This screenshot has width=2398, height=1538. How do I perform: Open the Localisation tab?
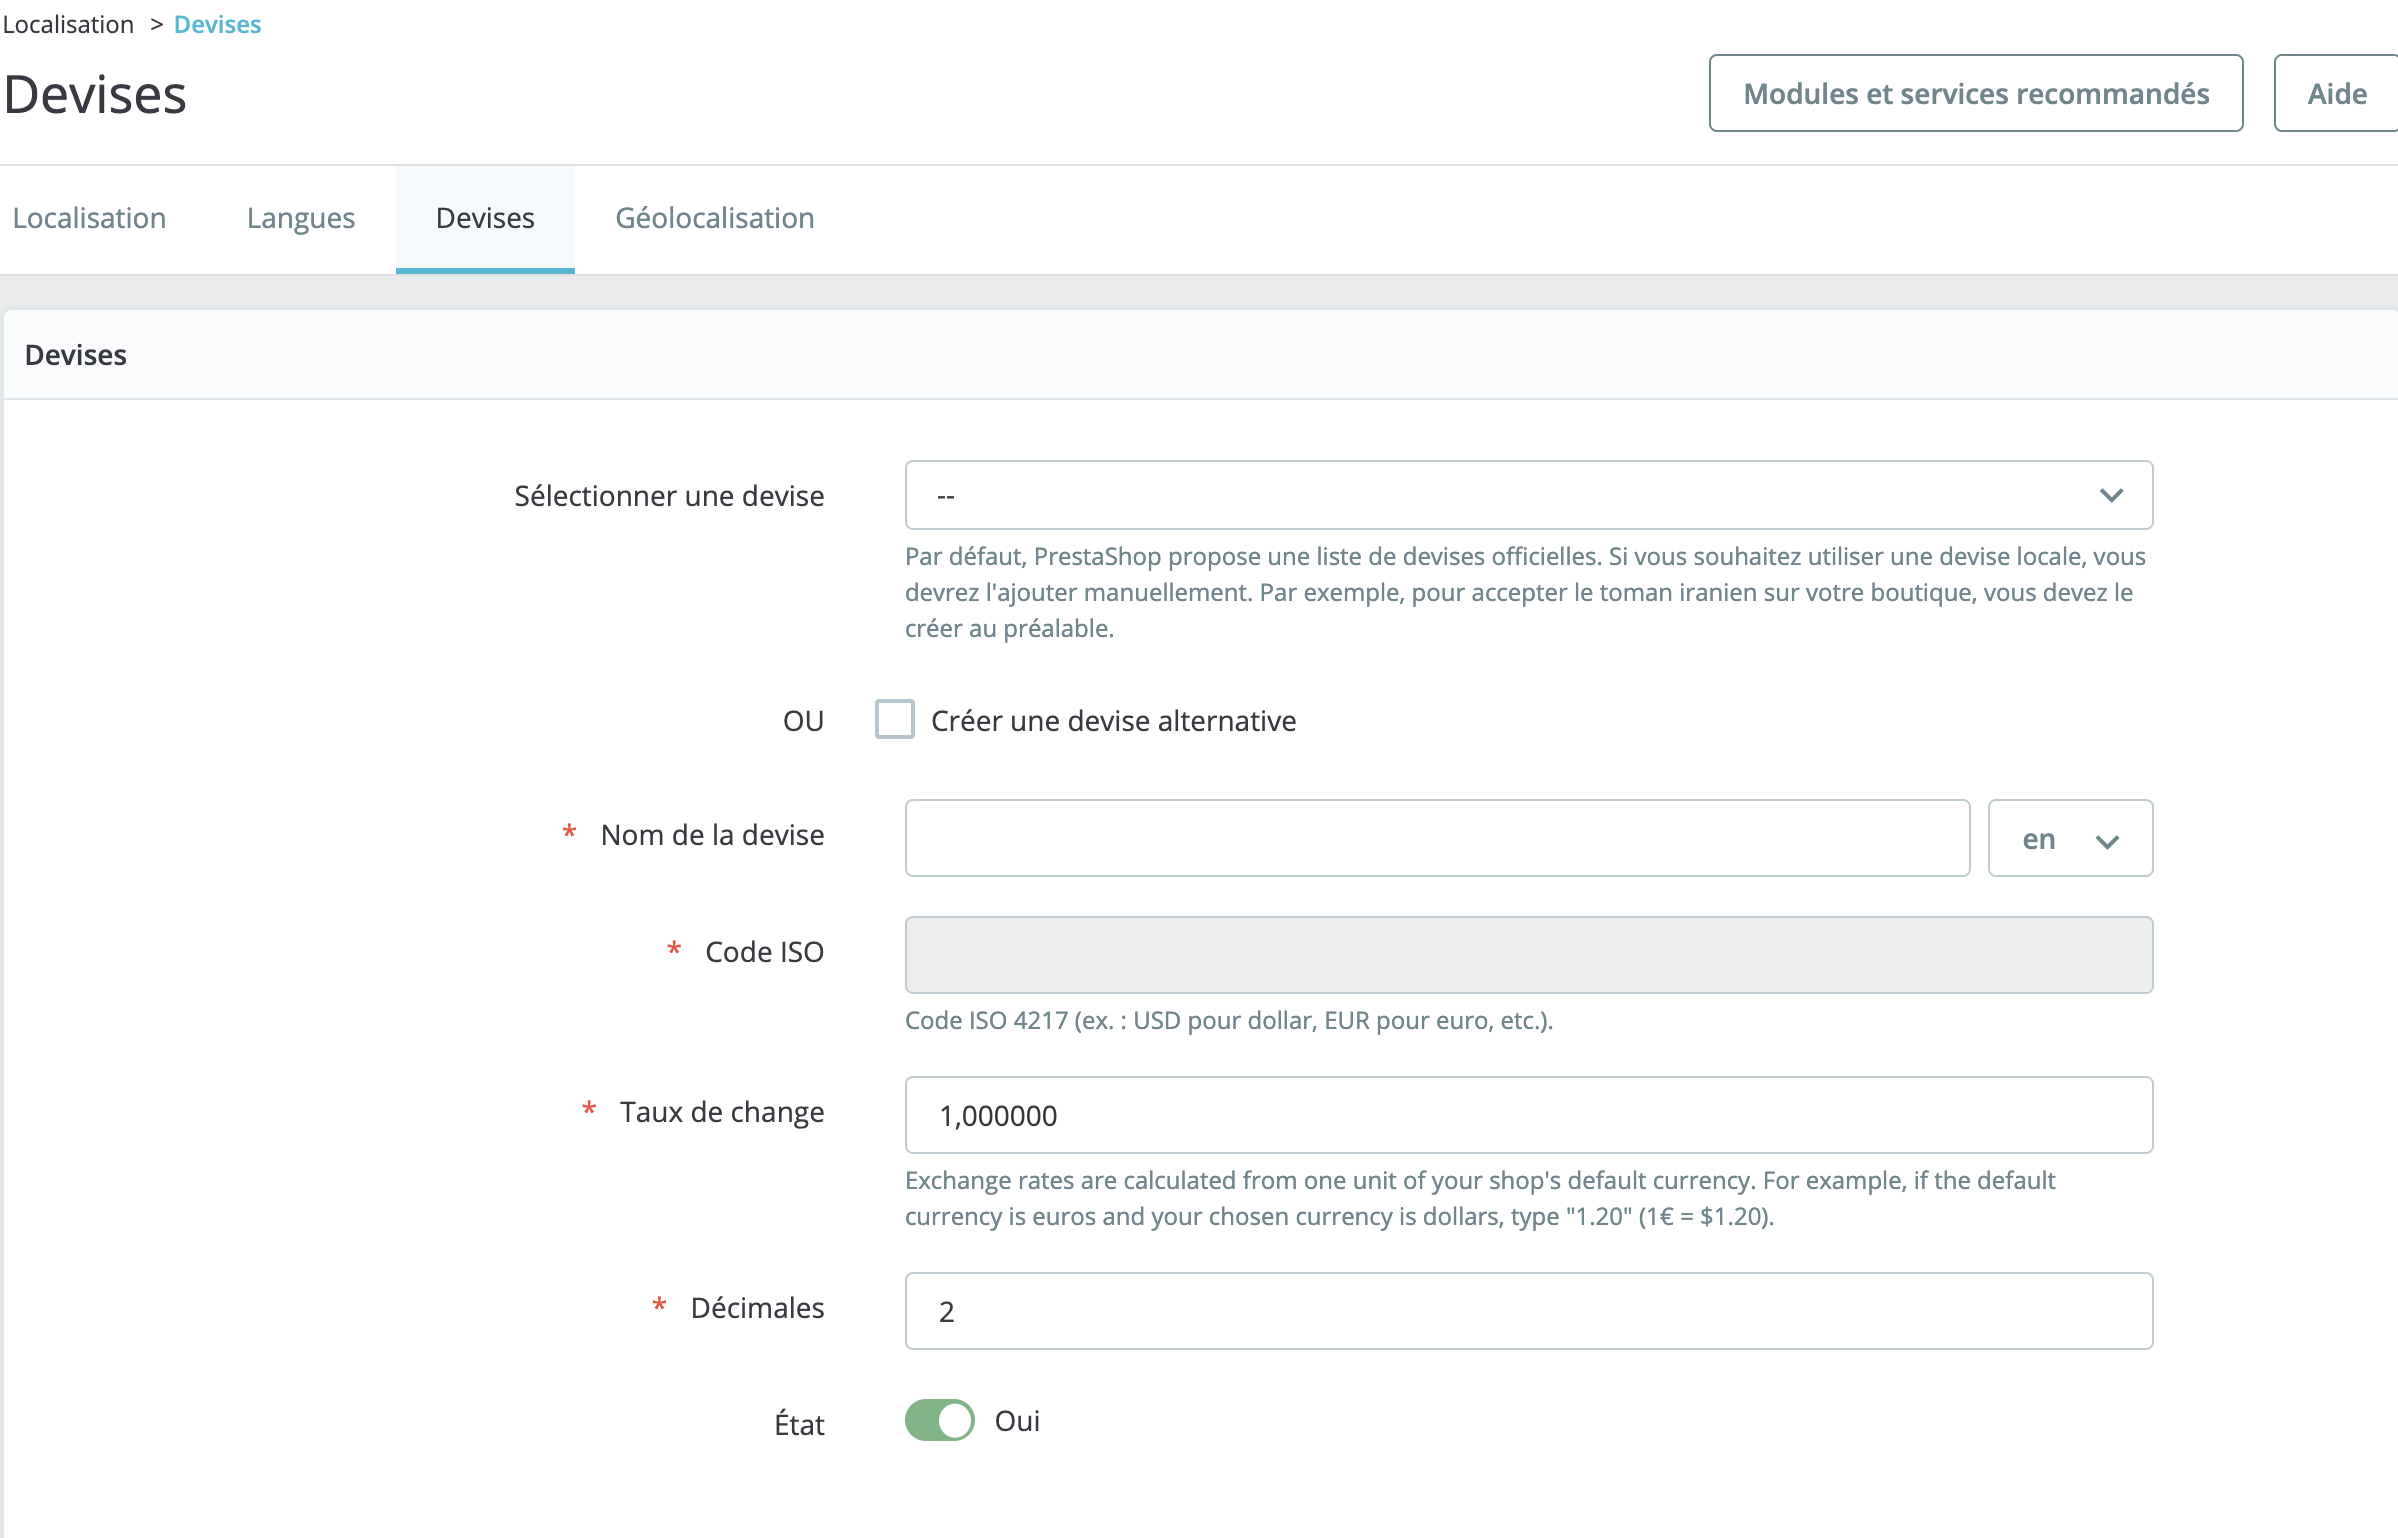(89, 218)
